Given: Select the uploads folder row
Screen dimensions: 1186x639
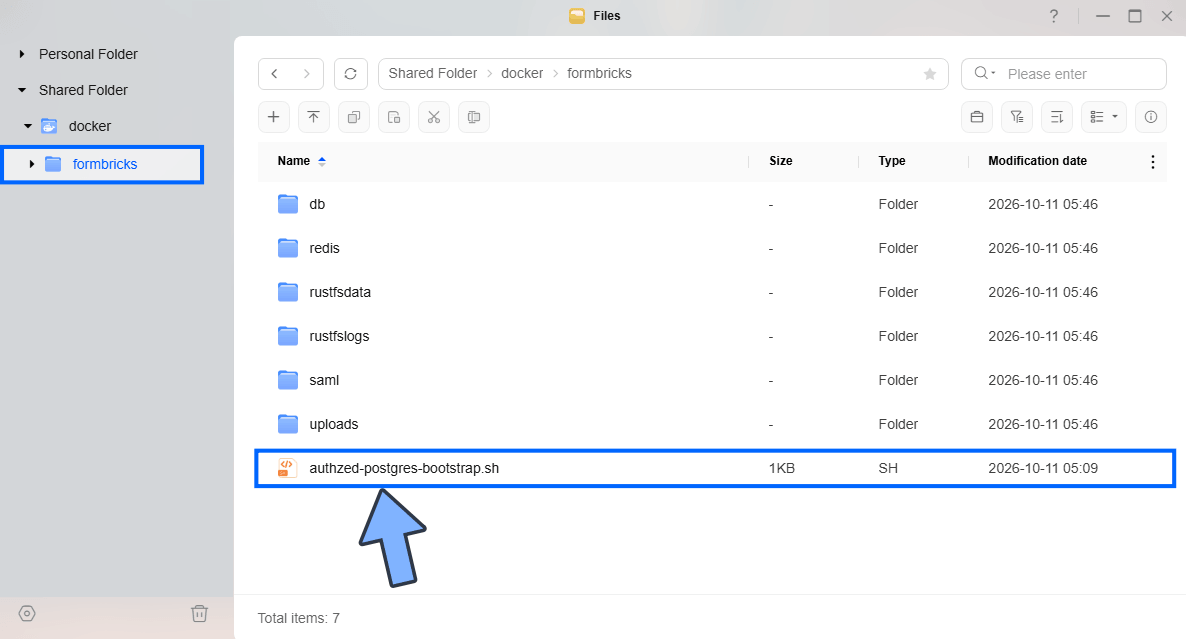Looking at the screenshot, I should tap(712, 424).
